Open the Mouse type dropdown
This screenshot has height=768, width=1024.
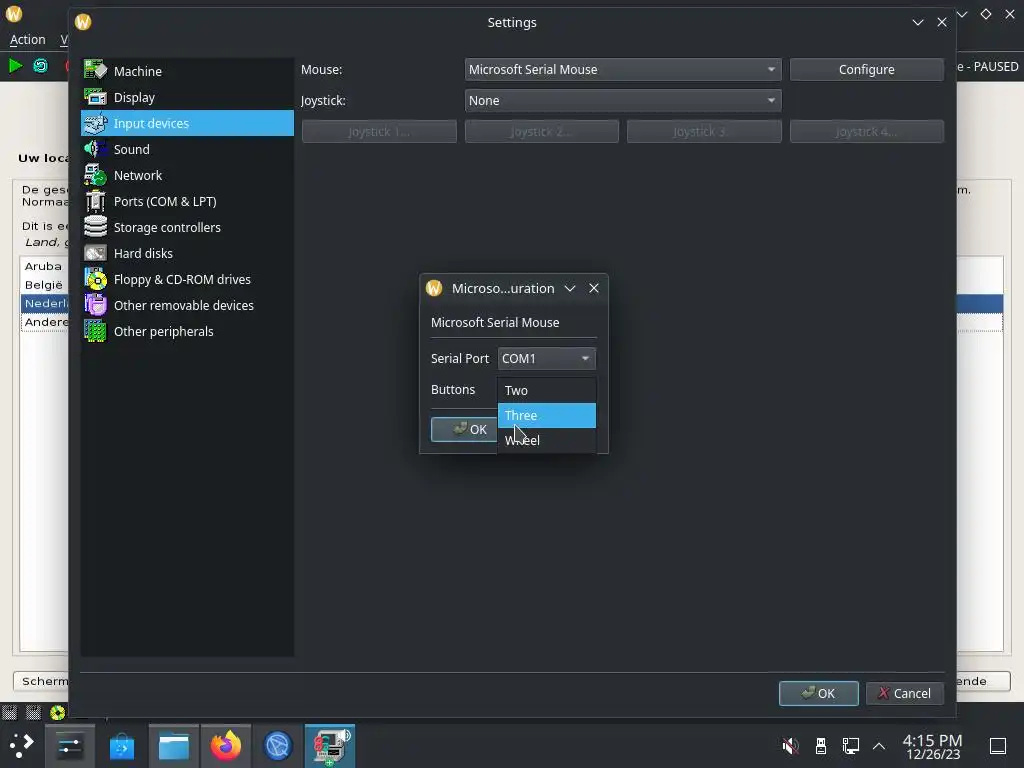coord(623,69)
